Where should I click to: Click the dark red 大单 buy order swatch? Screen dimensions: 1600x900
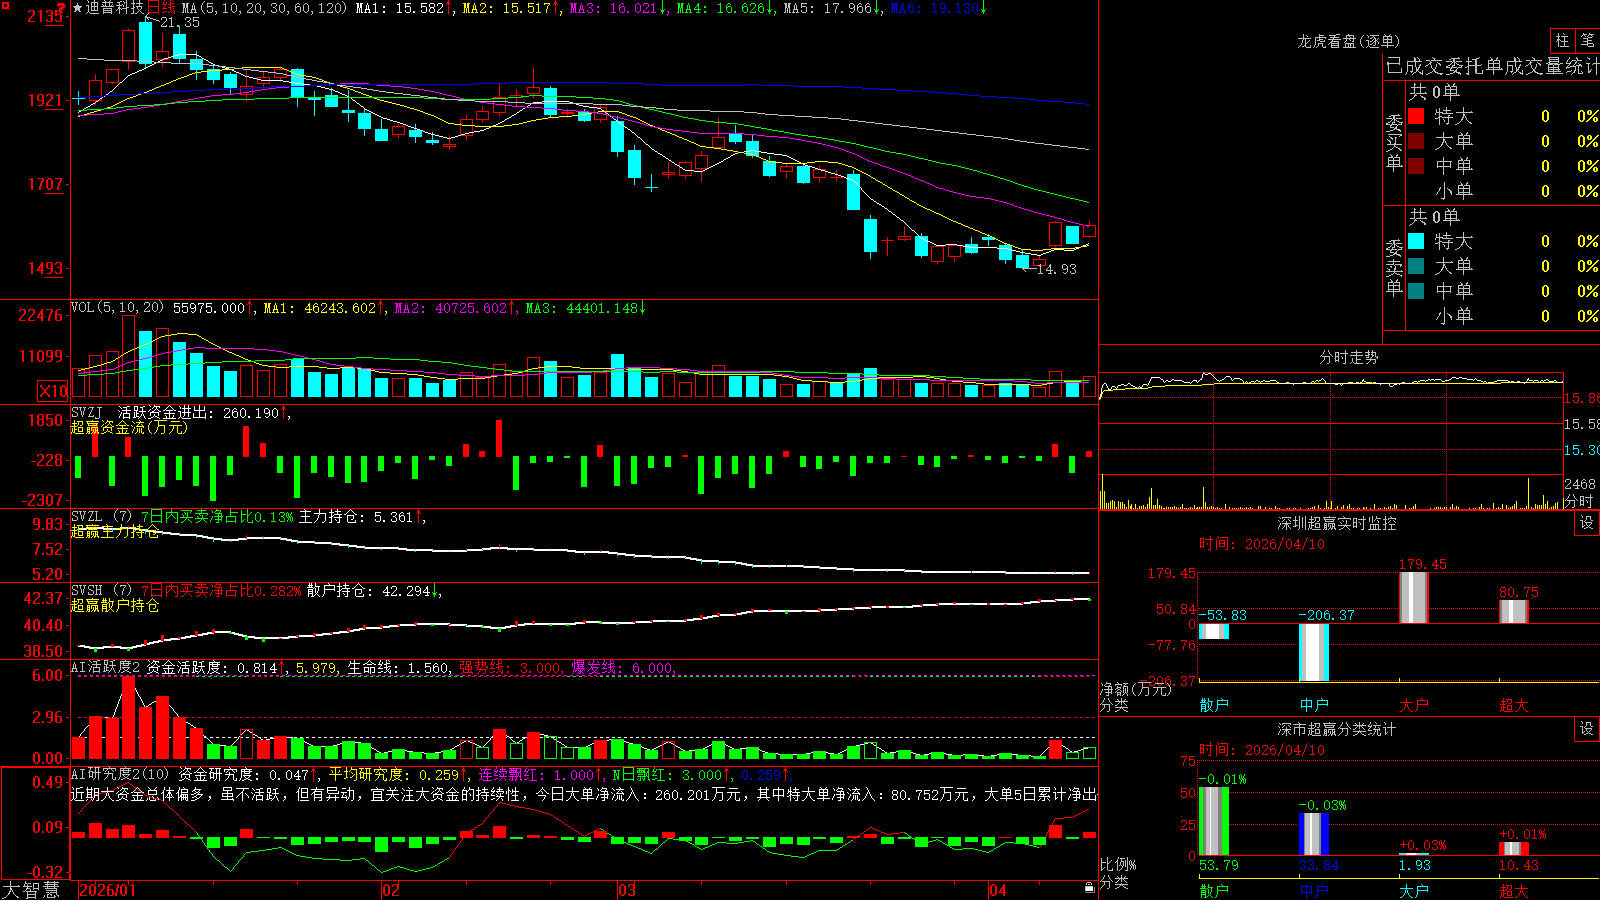point(1416,141)
